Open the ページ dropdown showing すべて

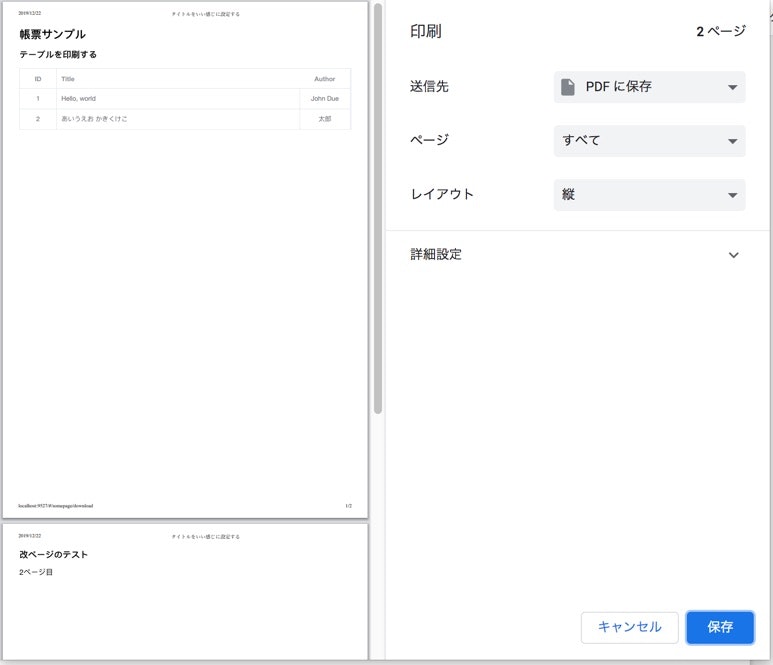pos(649,140)
